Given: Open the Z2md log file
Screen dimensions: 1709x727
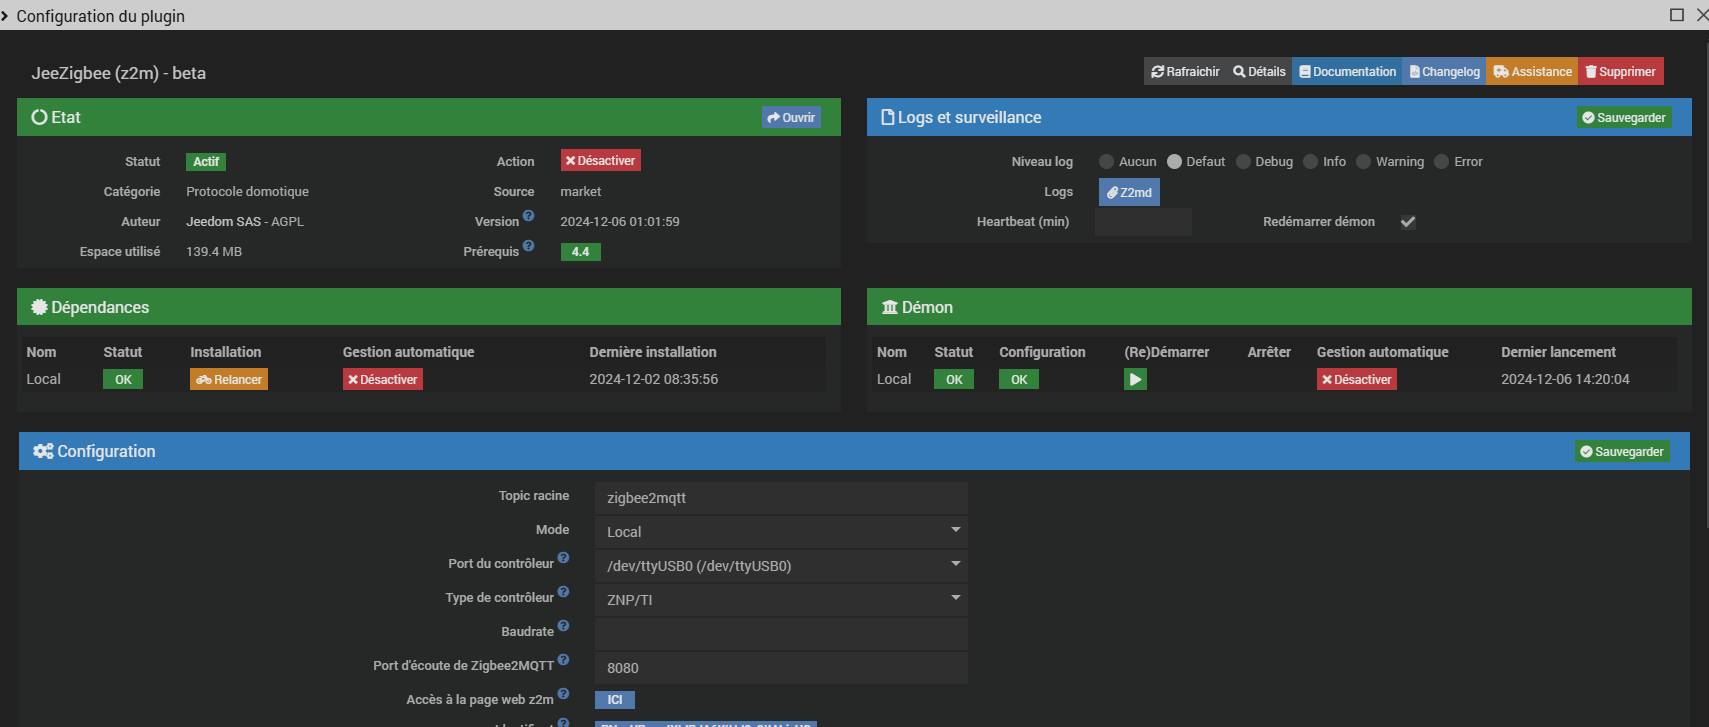Looking at the screenshot, I should [1129, 192].
